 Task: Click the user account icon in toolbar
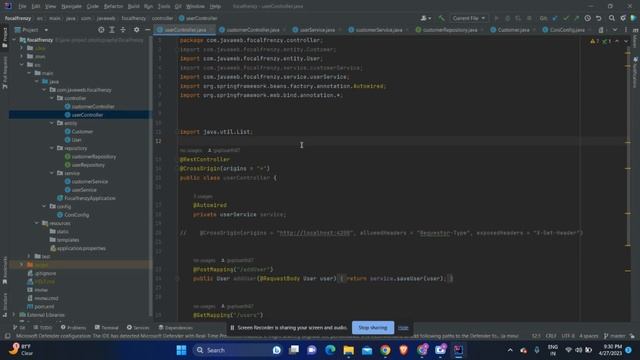425,18
